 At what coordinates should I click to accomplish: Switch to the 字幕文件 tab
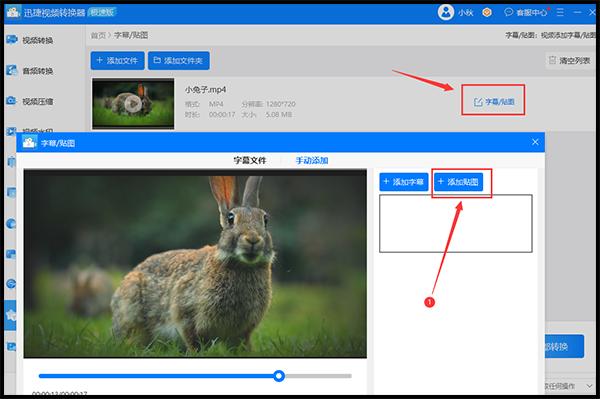point(250,160)
